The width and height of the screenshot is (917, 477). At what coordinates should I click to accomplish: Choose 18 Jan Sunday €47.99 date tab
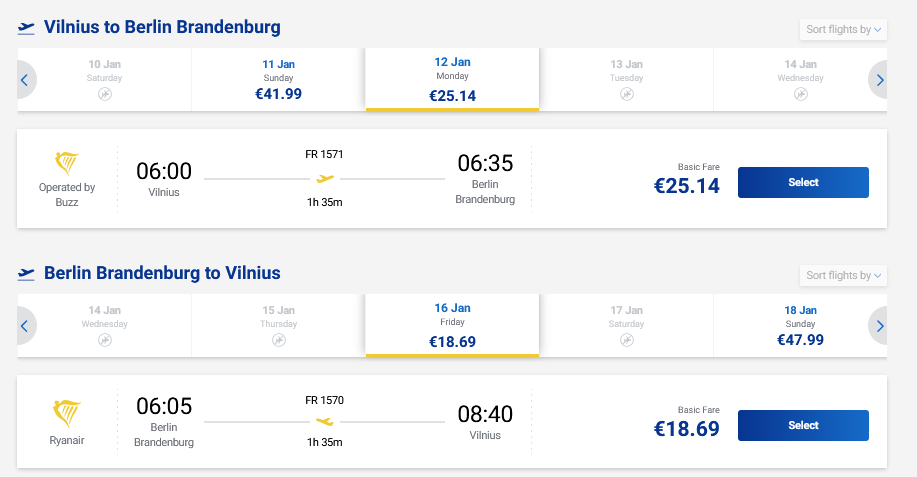[800, 326]
